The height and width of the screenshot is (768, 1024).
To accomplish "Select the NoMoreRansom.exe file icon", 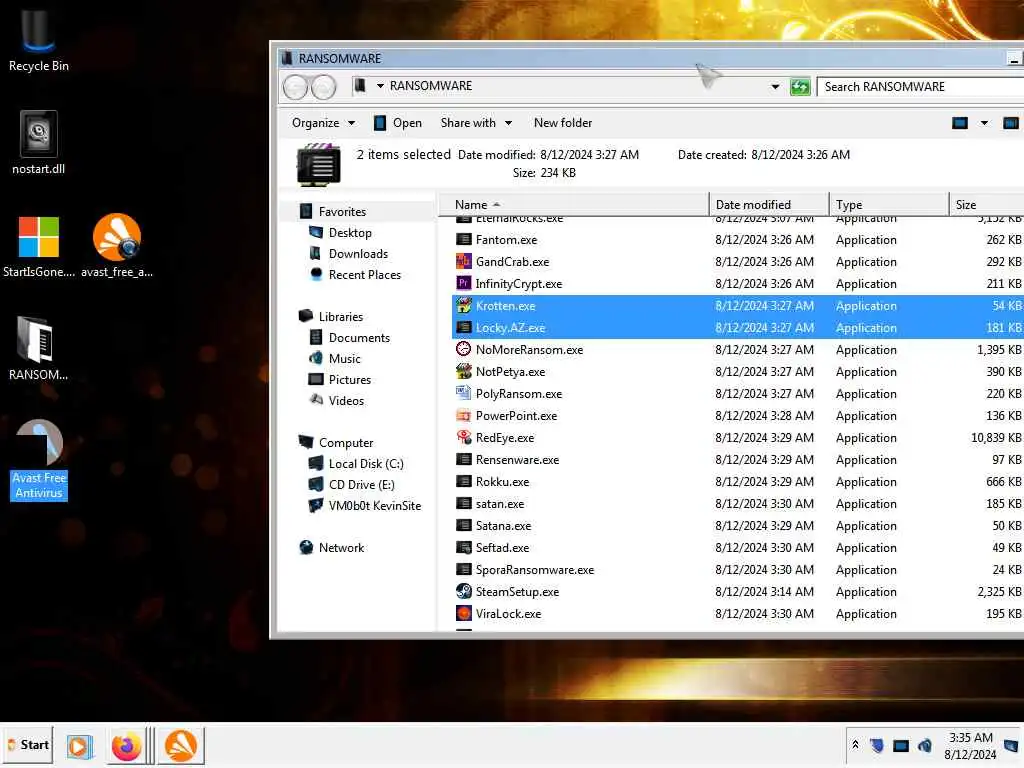I will point(464,349).
